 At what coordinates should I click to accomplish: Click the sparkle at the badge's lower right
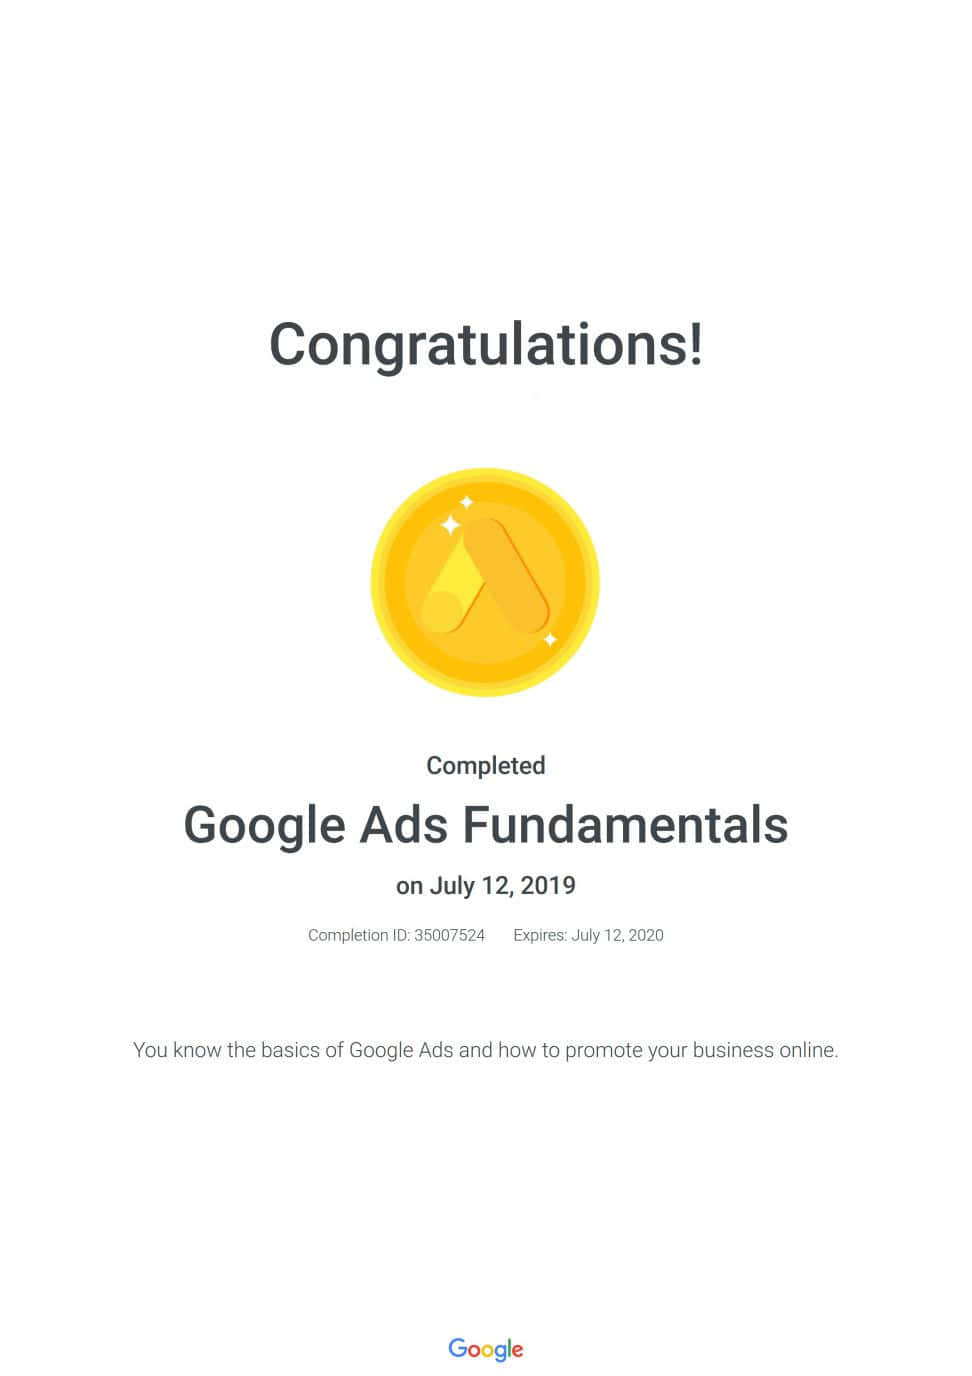point(549,639)
